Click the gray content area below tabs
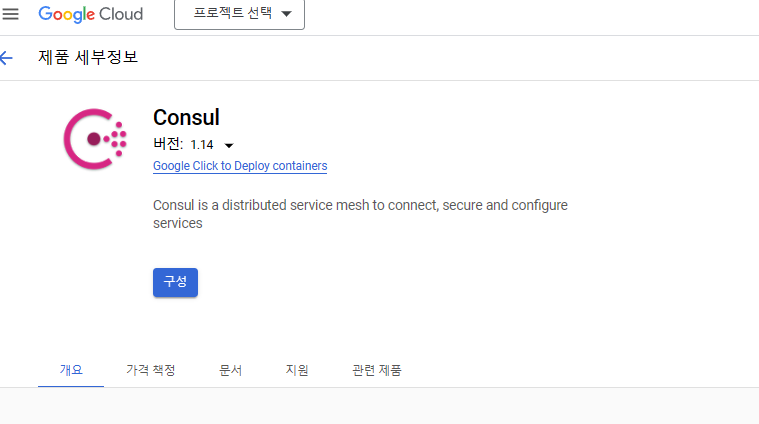This screenshot has width=759, height=424. [380, 406]
